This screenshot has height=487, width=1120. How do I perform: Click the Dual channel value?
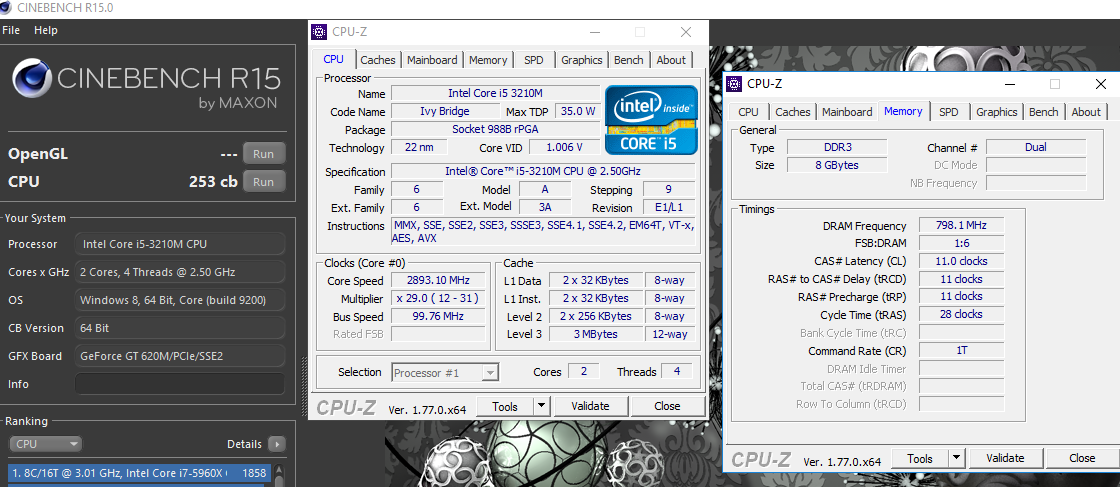pos(1036,147)
